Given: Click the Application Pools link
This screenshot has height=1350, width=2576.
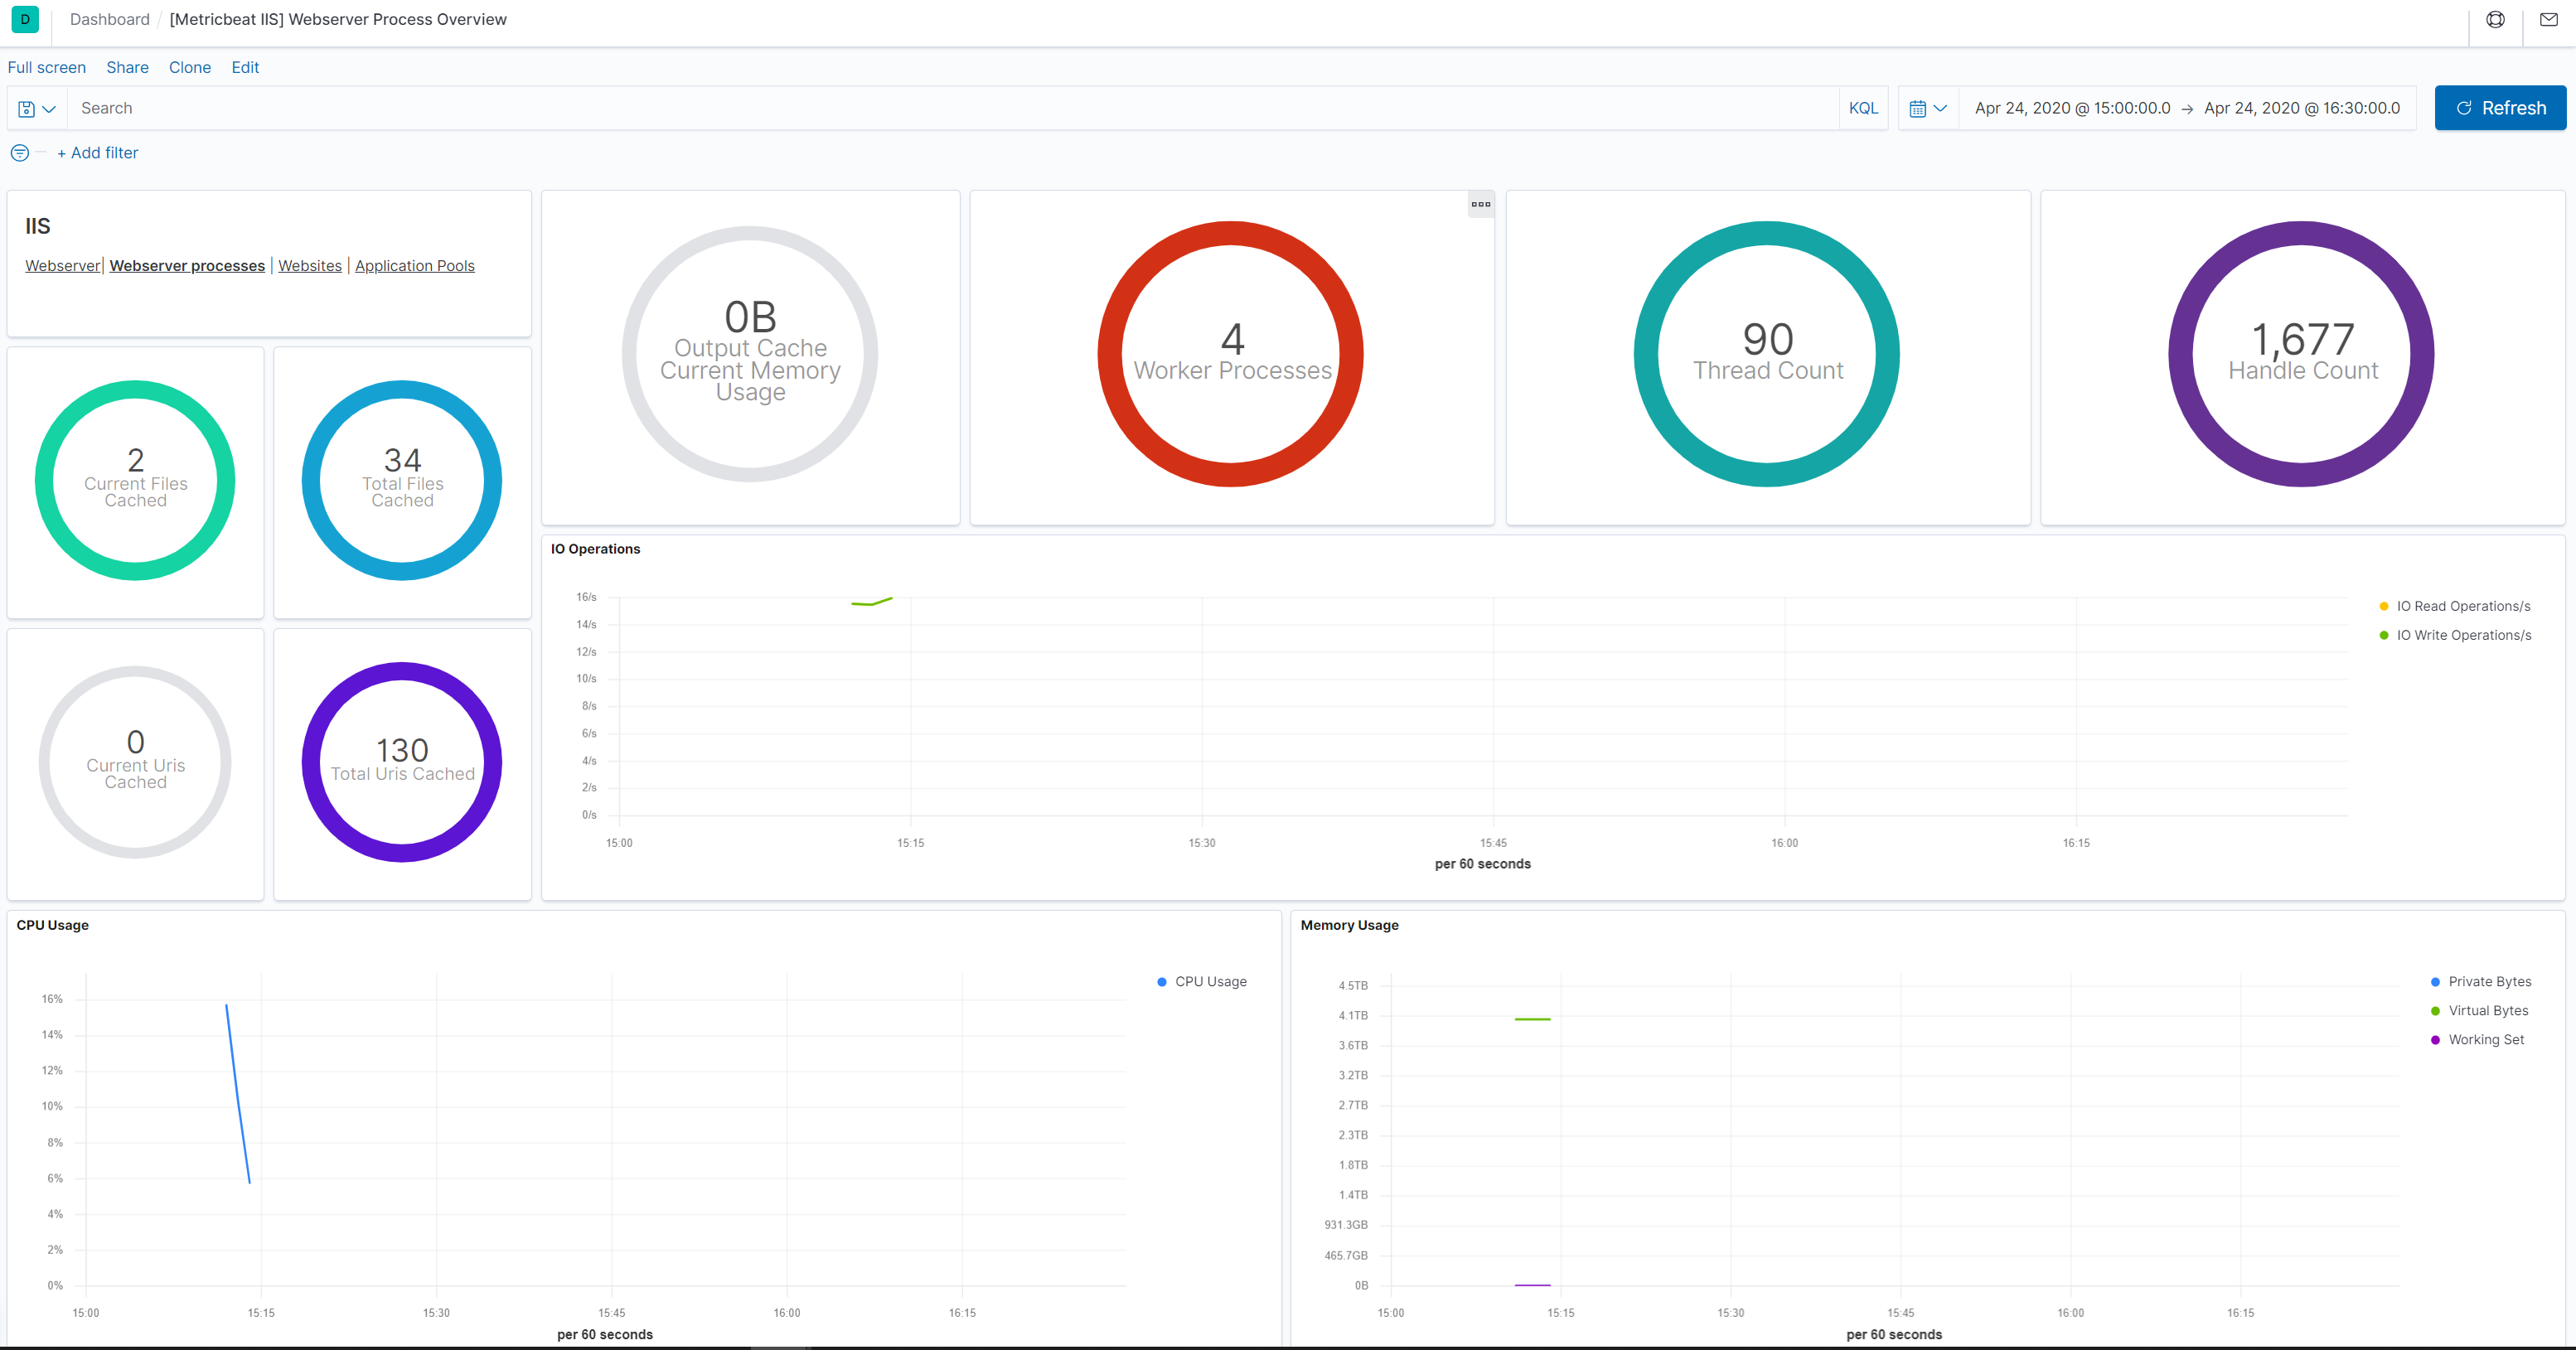Looking at the screenshot, I should 416,266.
